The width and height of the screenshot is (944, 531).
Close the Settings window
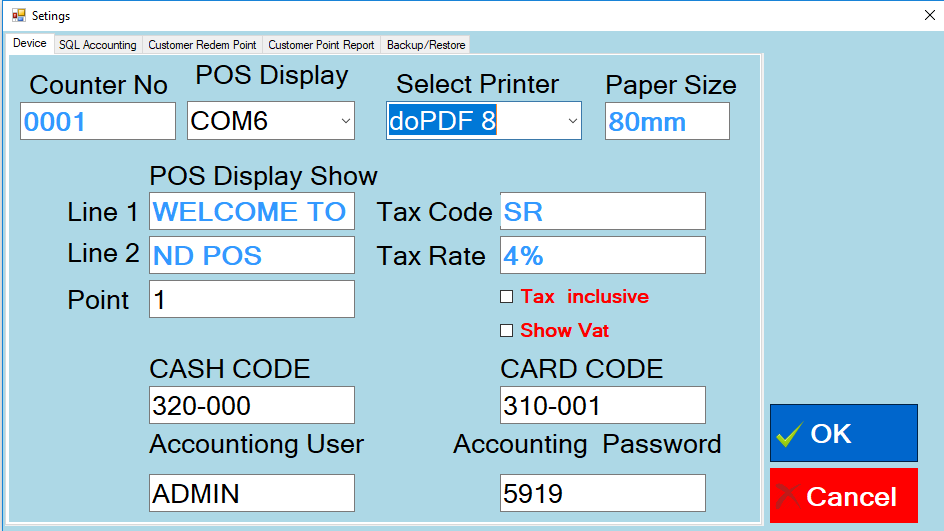coord(929,15)
